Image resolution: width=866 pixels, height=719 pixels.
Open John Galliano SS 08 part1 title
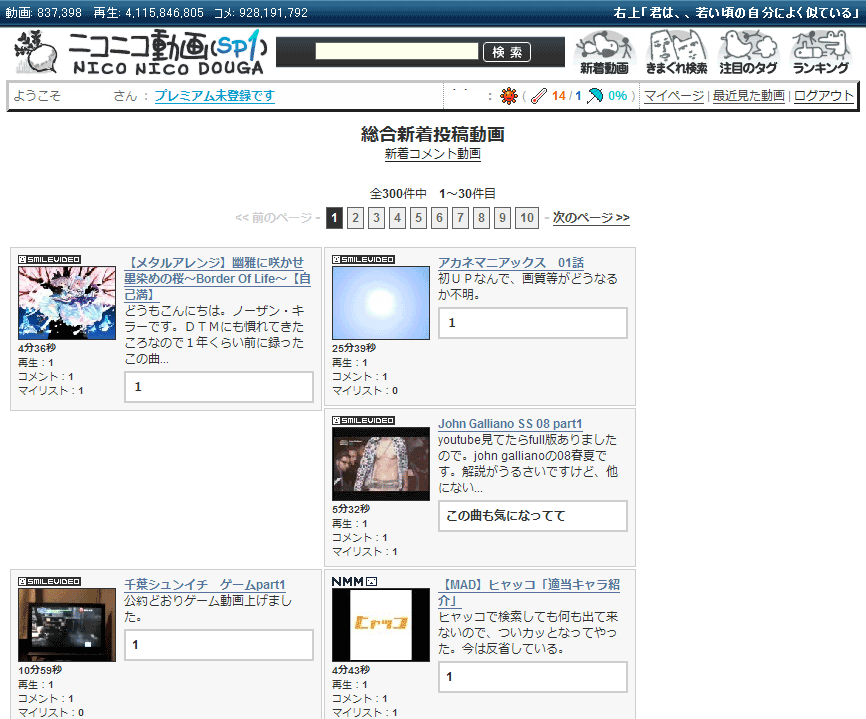point(510,424)
